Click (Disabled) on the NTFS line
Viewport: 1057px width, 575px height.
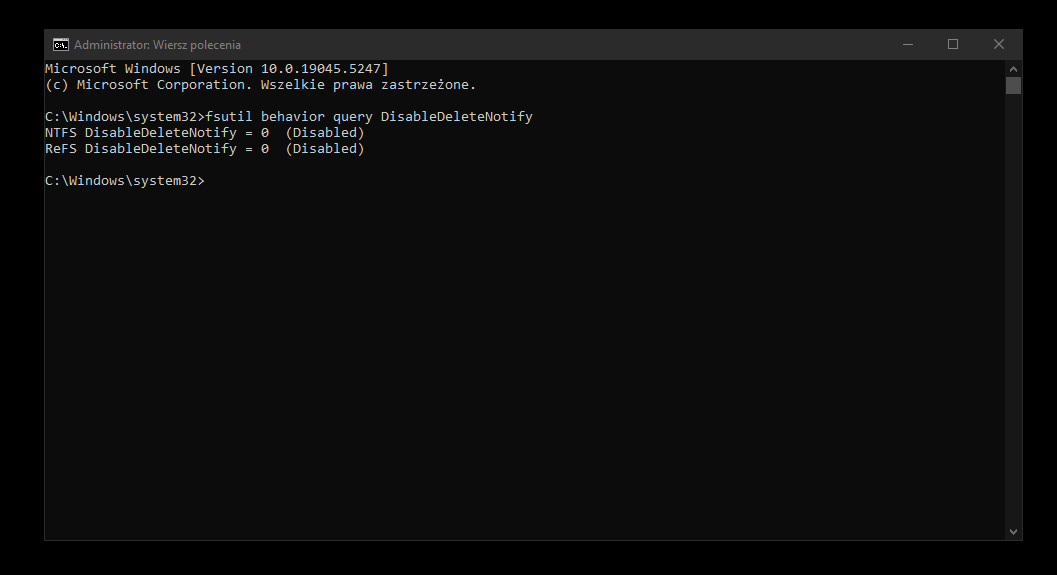325,133
